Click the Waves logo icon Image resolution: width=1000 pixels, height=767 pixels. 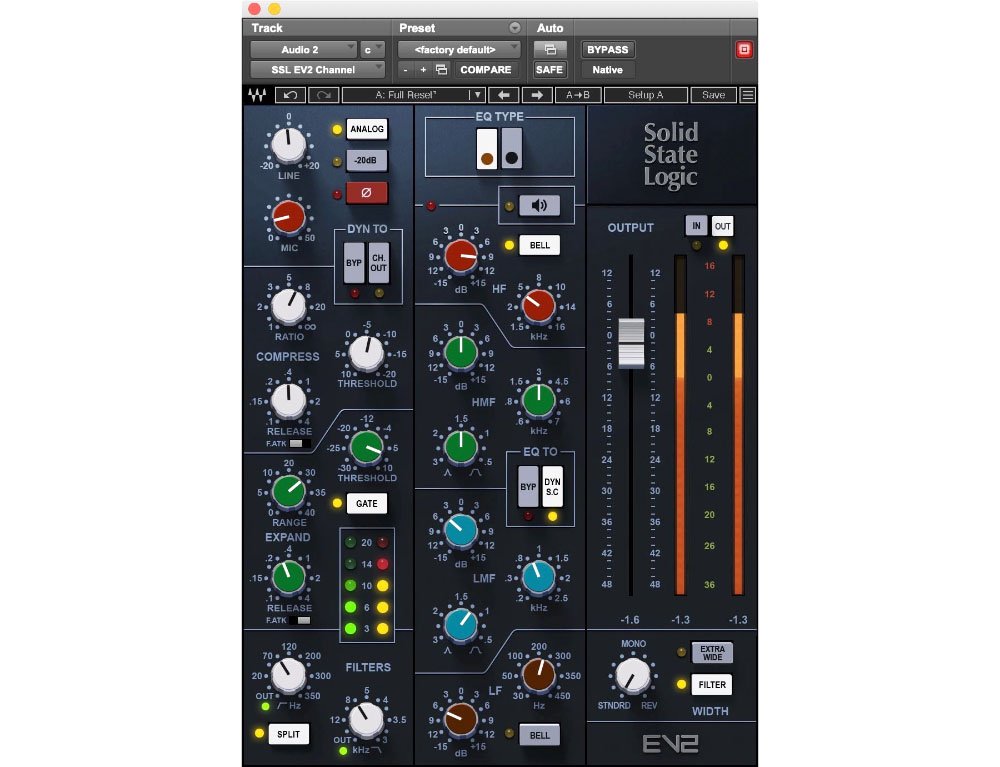click(257, 95)
